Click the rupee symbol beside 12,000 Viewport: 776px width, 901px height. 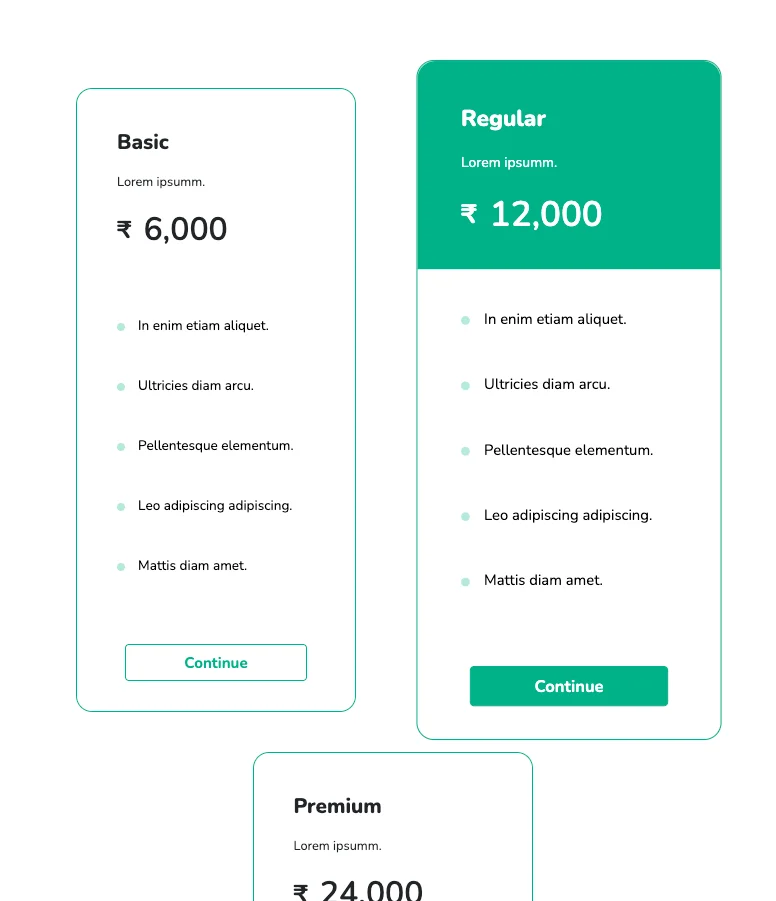467,213
